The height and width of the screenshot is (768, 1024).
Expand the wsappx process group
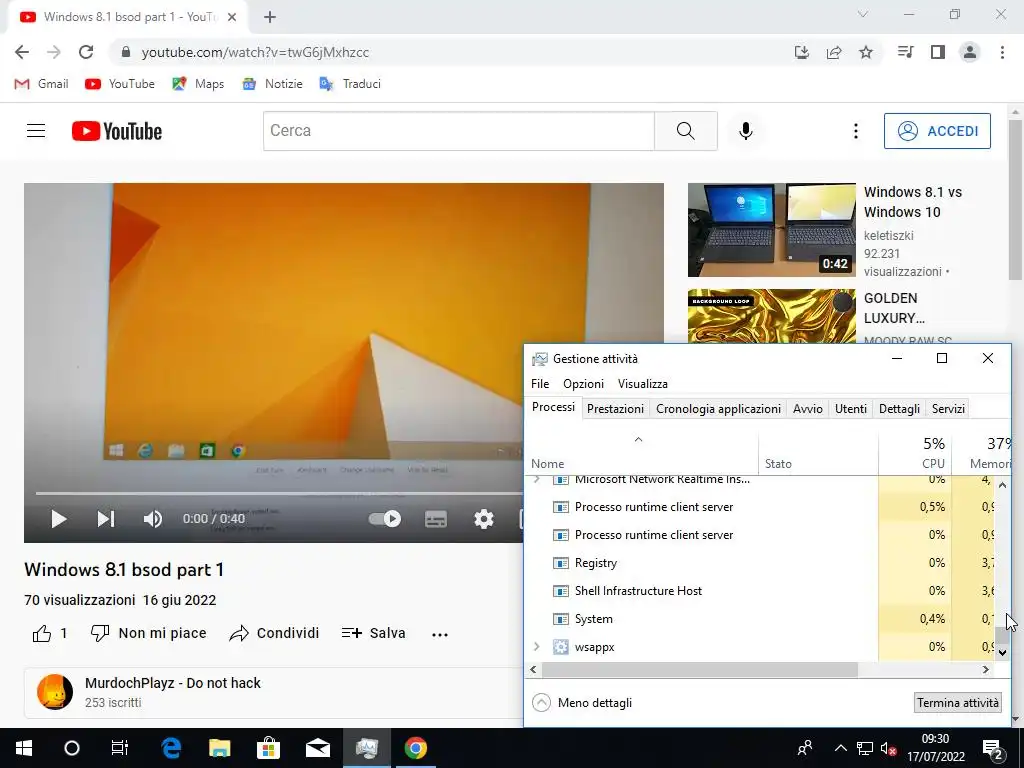click(x=537, y=647)
